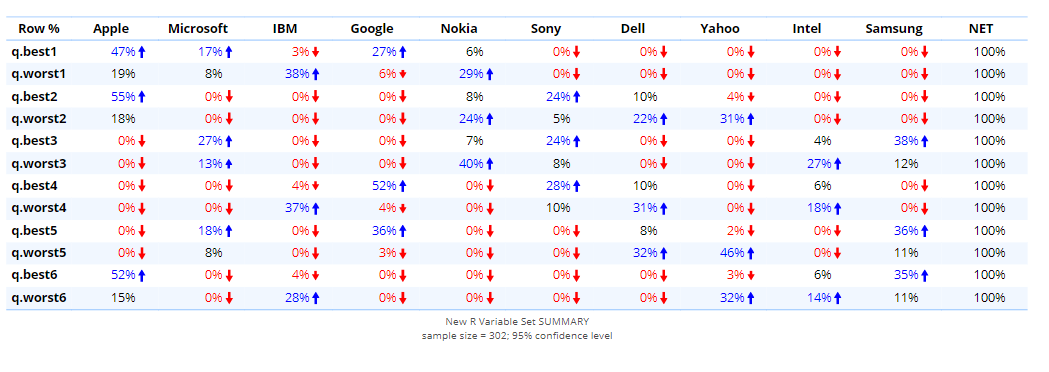Click the red down arrow beside Google 6% in q.worst1

[x=403, y=74]
